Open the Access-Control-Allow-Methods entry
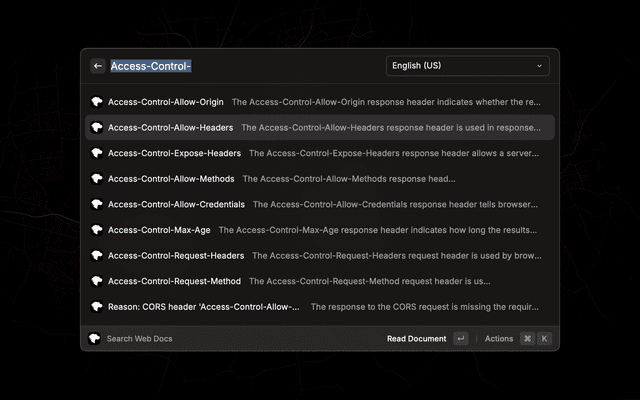Viewport: 640px width, 400px height. pyautogui.click(x=171, y=179)
